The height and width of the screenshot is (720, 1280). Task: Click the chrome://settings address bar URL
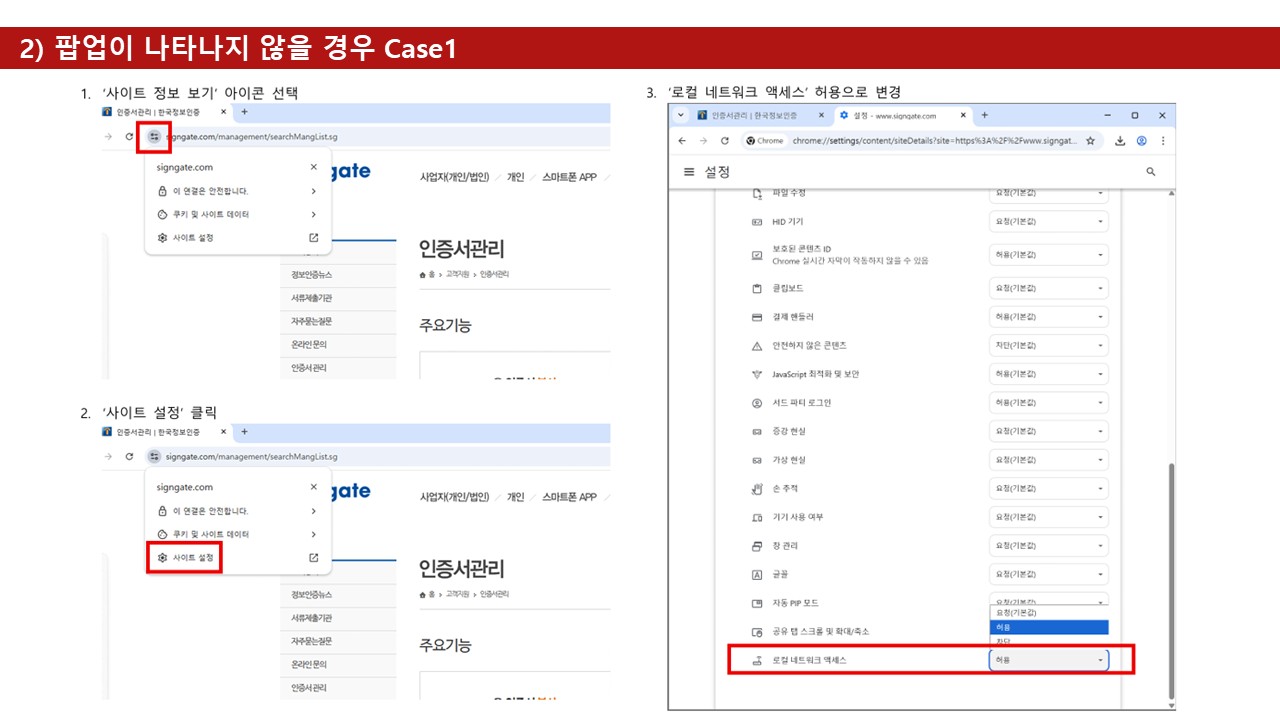(935, 141)
